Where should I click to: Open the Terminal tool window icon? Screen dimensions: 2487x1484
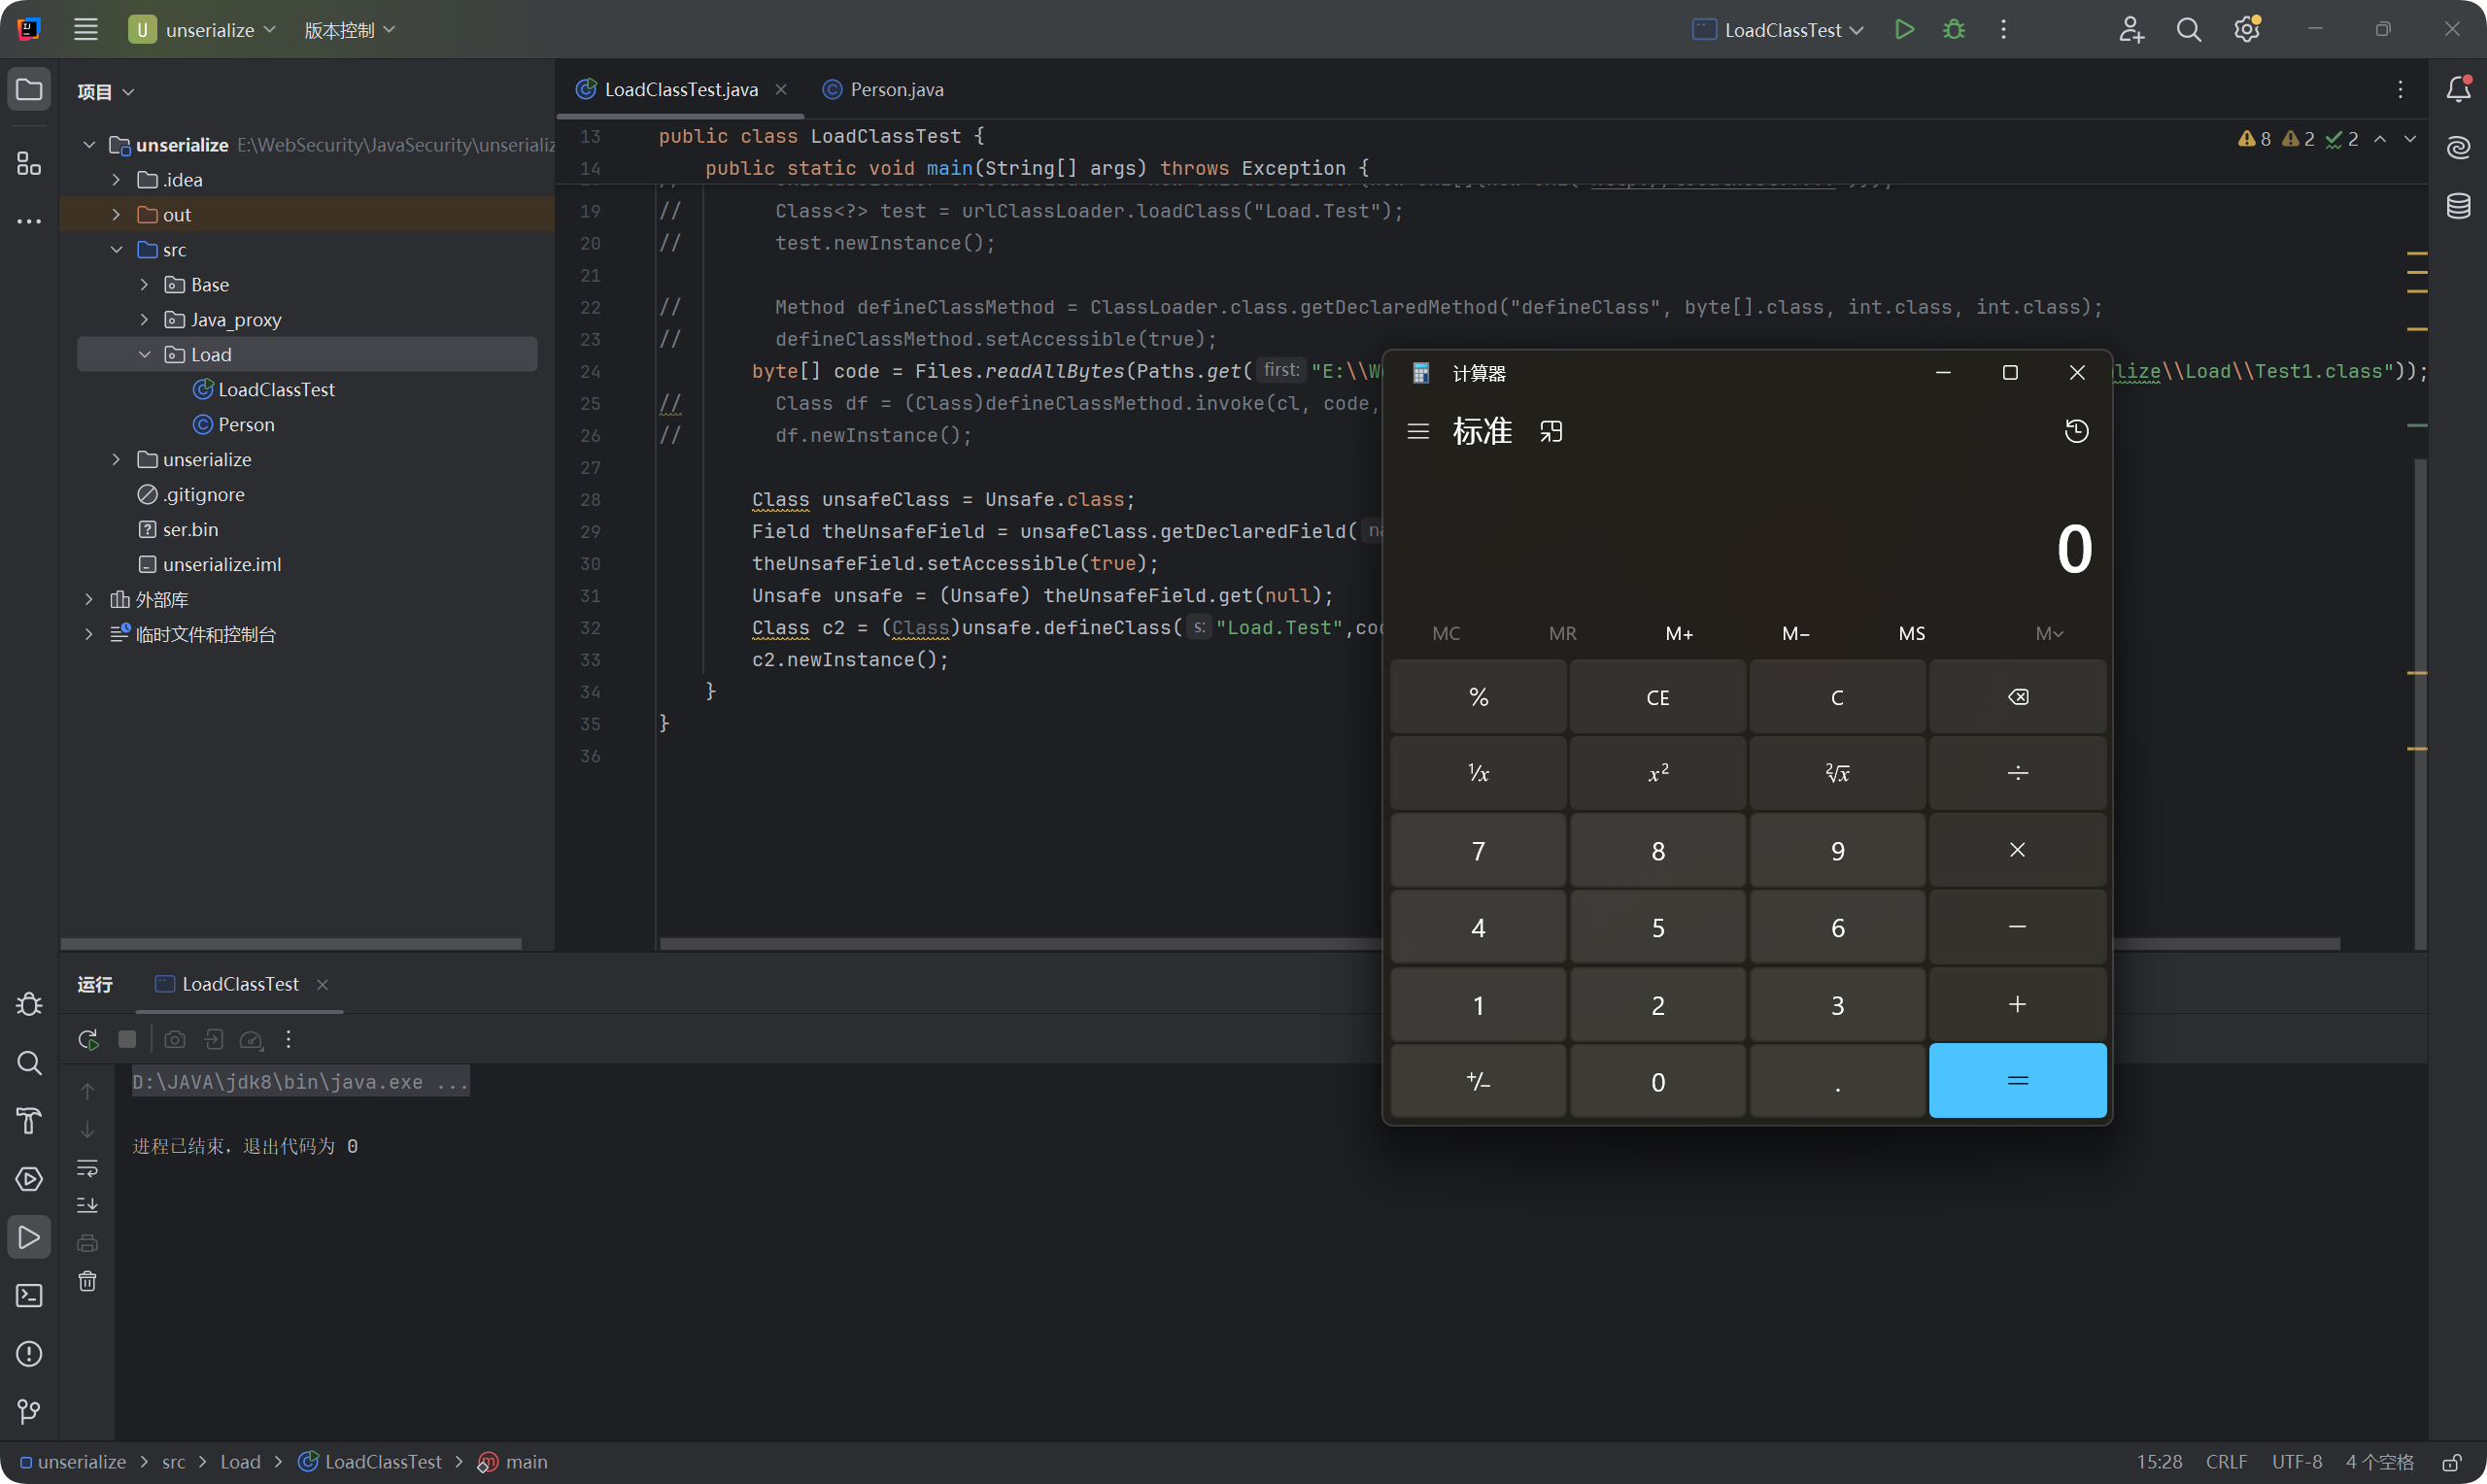pos(29,1295)
